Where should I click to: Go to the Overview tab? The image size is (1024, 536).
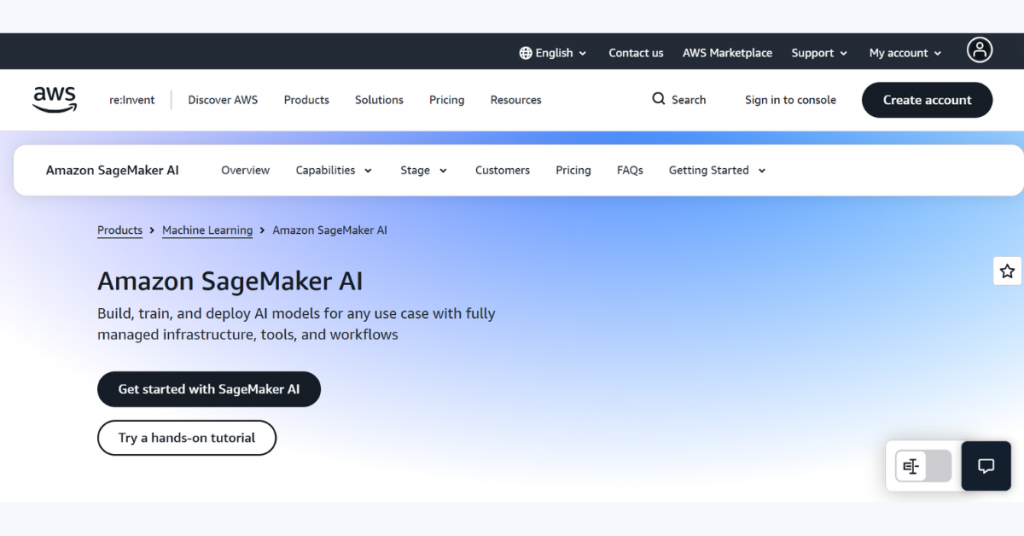[245, 170]
